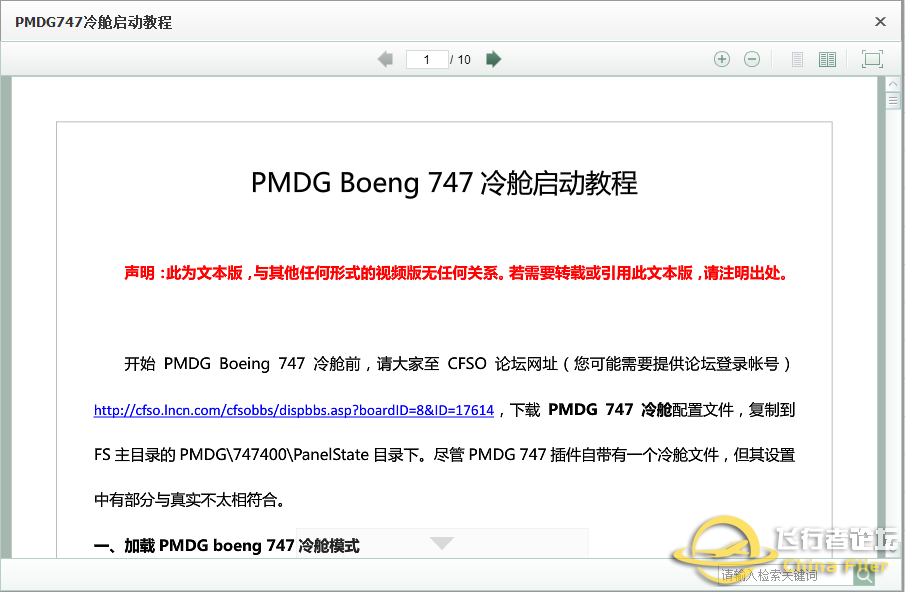This screenshot has height=592, width=905.
Task: Enter fullscreen mode
Action: [x=872, y=59]
